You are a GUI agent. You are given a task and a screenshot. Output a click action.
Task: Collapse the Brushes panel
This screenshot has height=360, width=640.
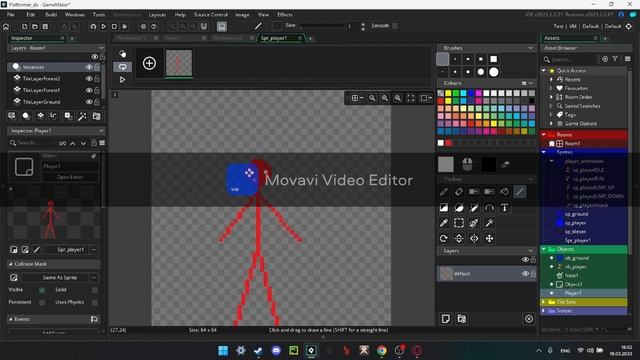tap(530, 48)
